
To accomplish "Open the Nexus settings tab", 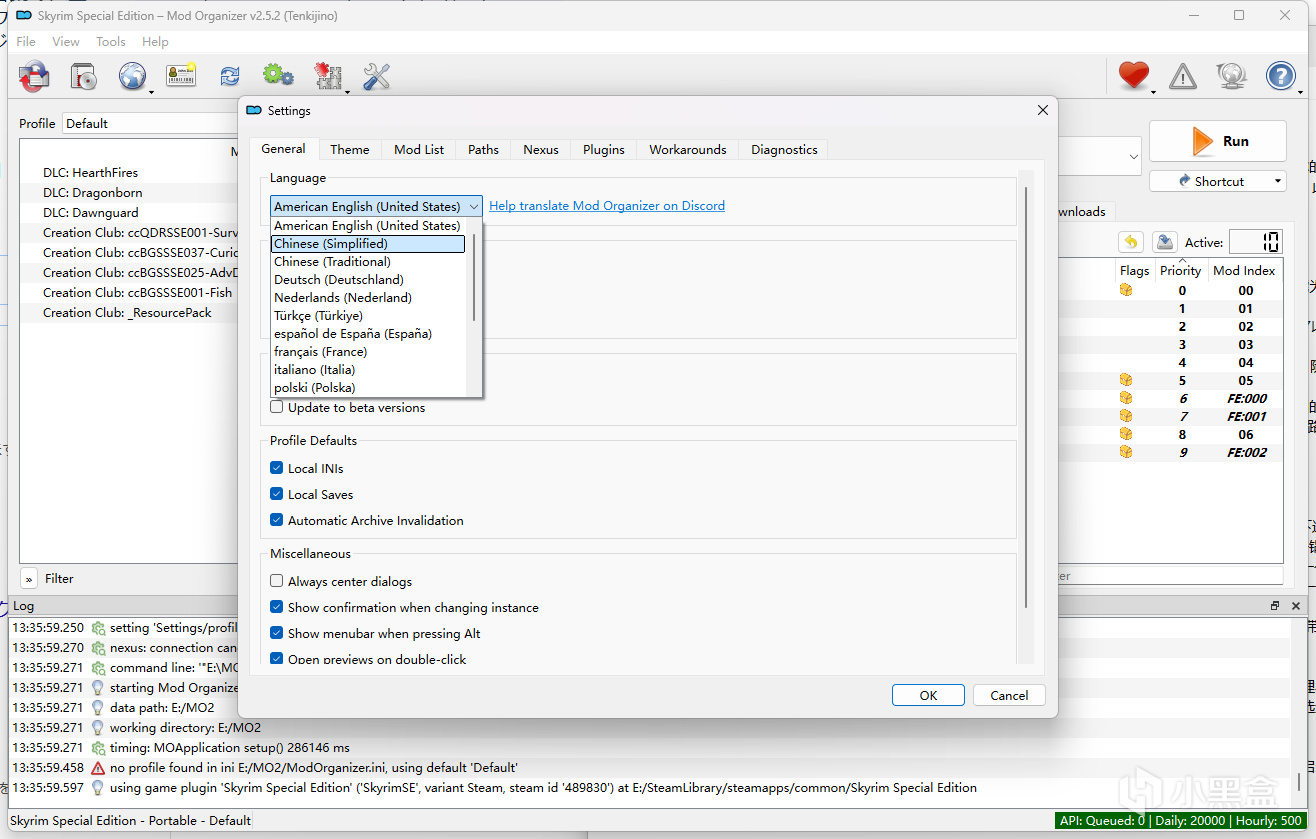I will coord(541,149).
